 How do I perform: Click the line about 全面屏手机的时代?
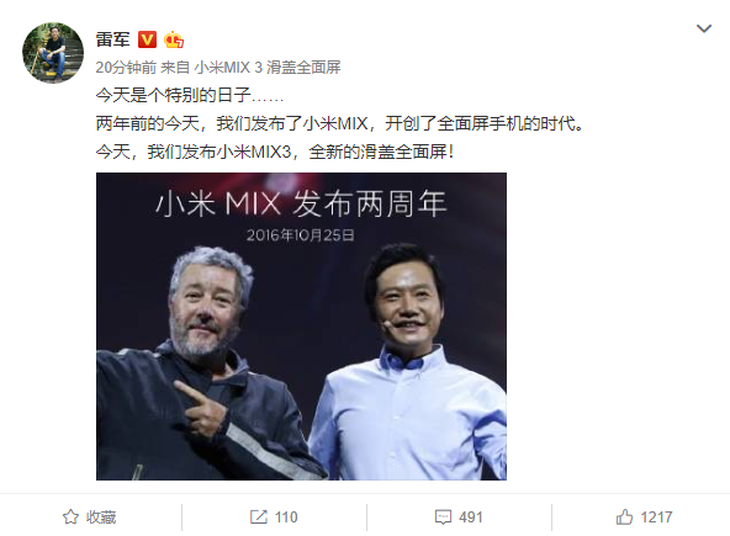340,123
